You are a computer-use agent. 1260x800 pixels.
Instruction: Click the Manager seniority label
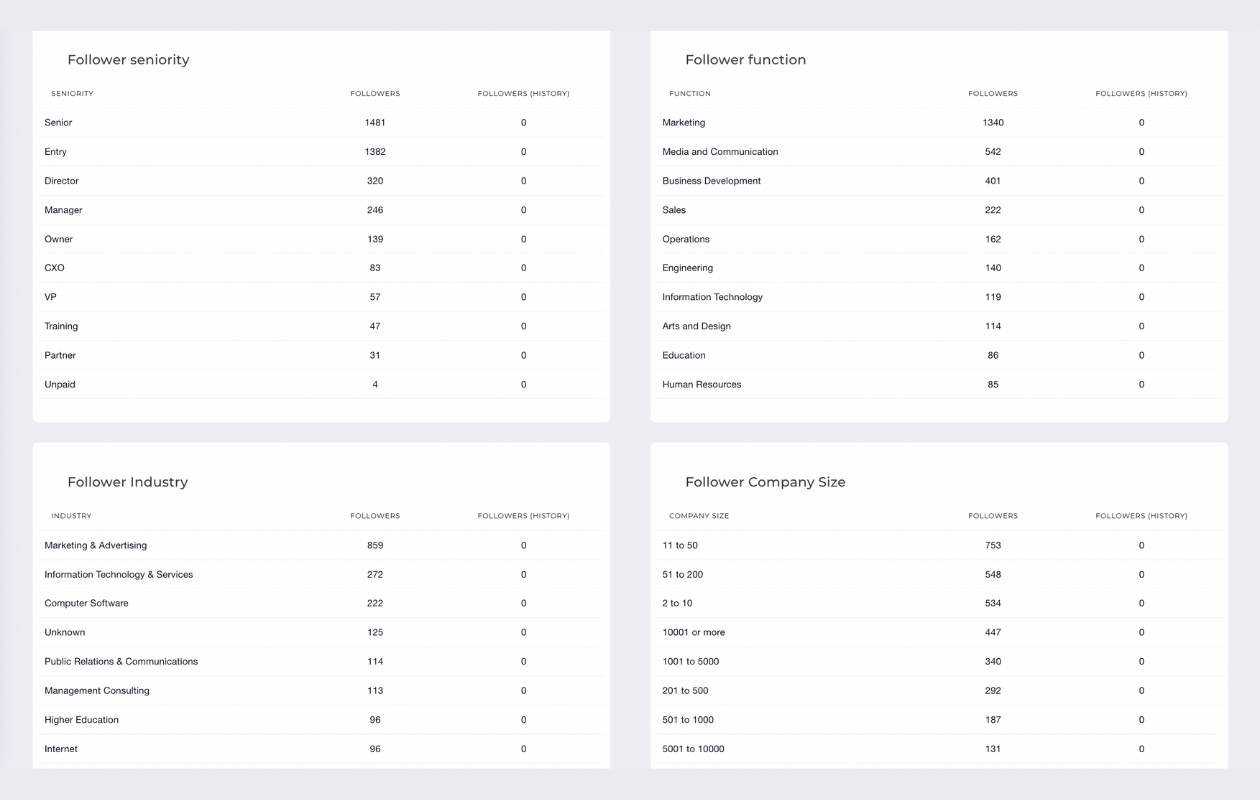63,210
